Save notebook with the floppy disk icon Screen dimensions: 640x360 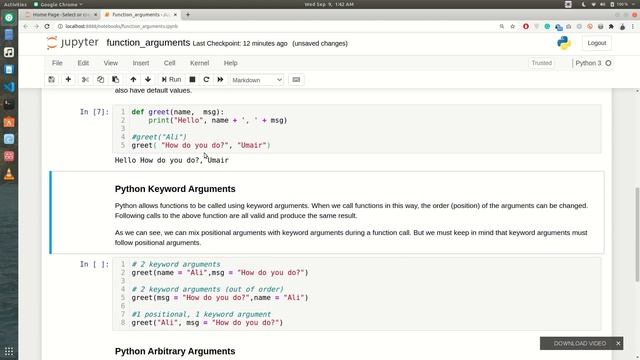tap(51, 80)
